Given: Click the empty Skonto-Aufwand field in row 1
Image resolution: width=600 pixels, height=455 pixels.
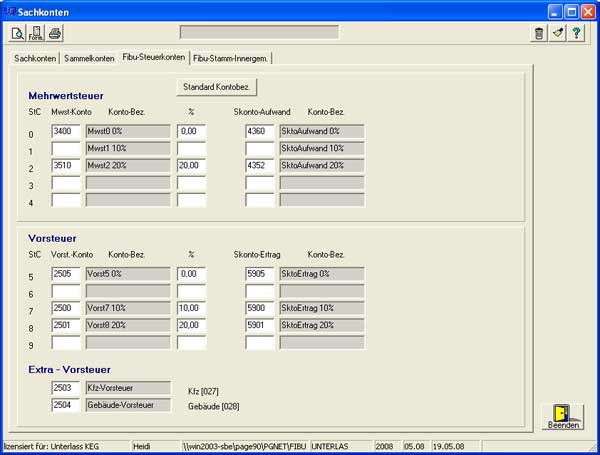Looking at the screenshot, I should 260,148.
